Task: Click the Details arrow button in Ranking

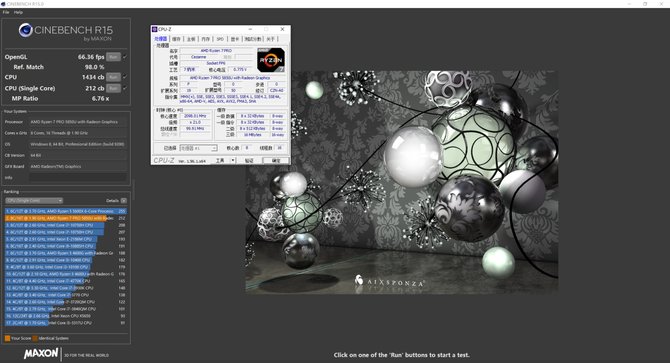Action: [x=123, y=200]
